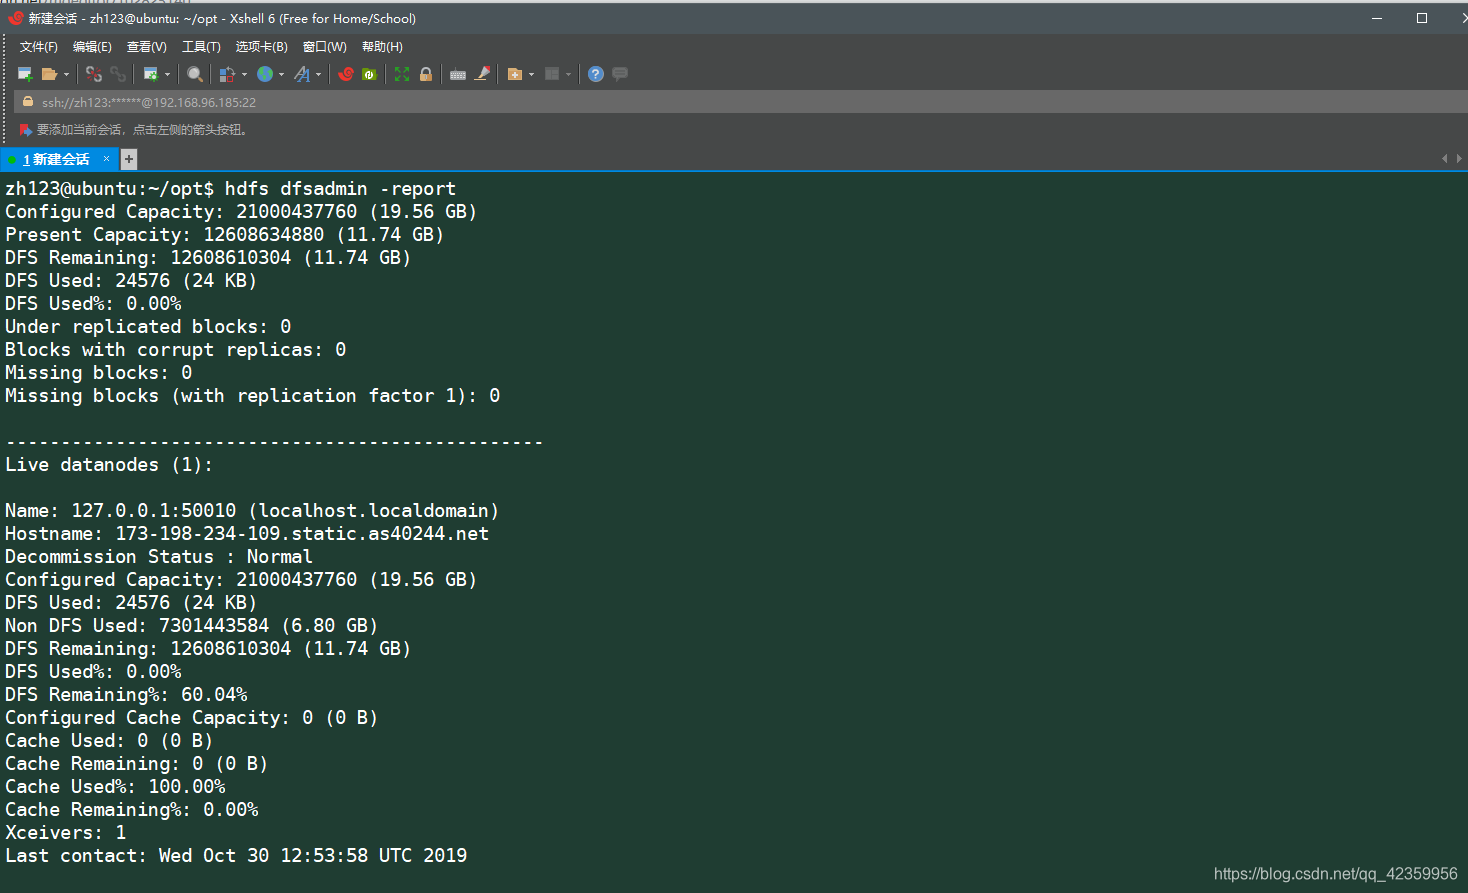Click 'DFS Remaining%: 60.04%' line
1468x893 pixels.
point(126,695)
